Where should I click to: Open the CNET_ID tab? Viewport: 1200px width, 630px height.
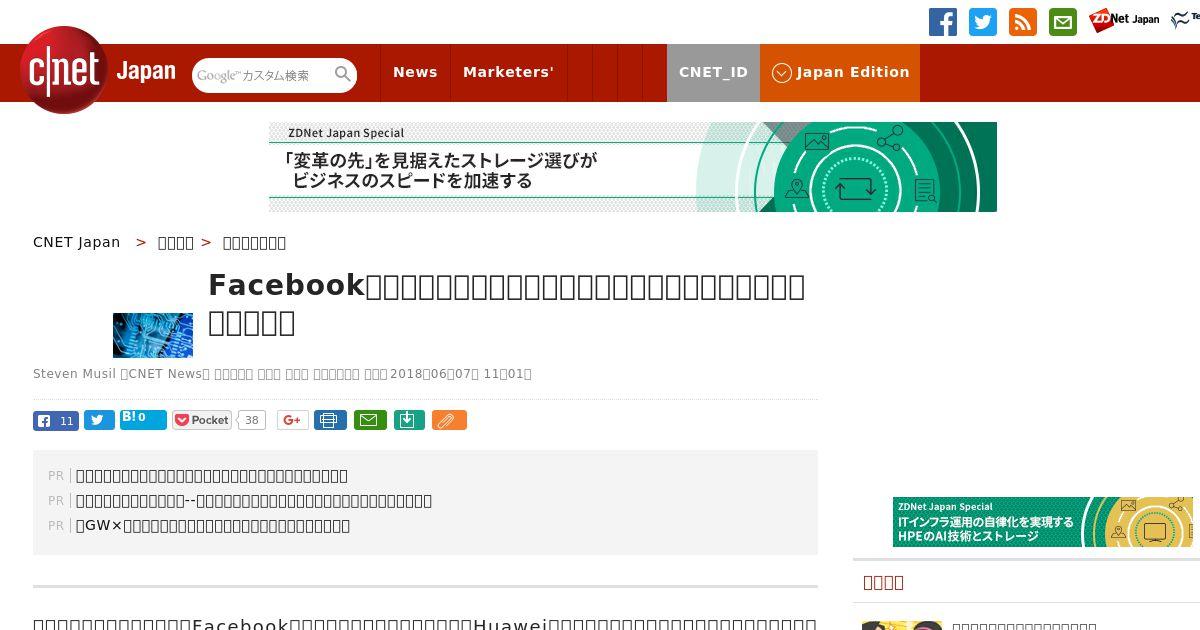(x=713, y=73)
